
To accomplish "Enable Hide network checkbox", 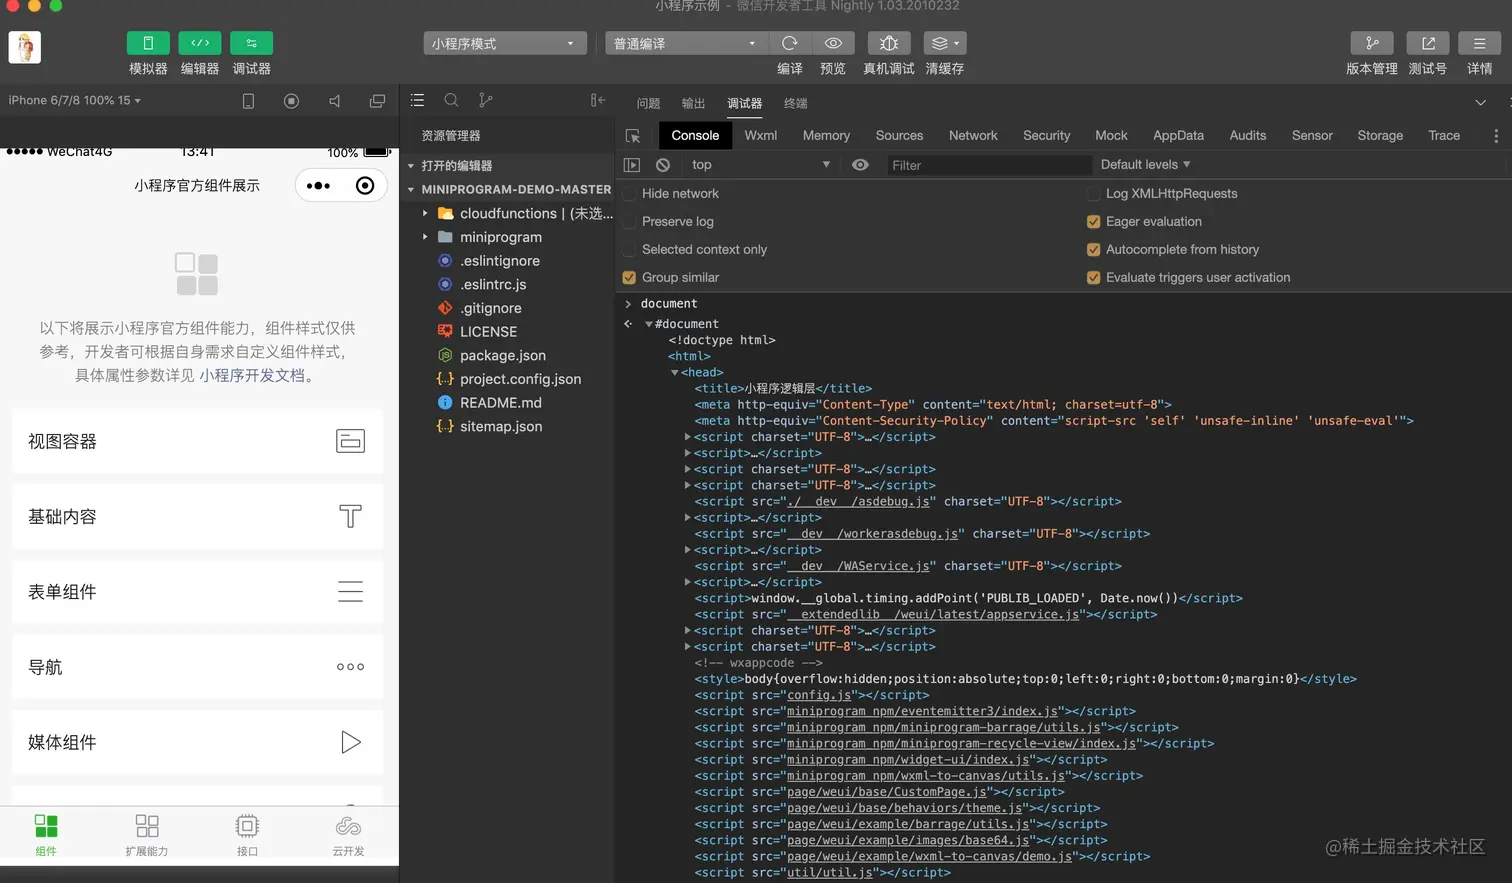I will coord(629,194).
